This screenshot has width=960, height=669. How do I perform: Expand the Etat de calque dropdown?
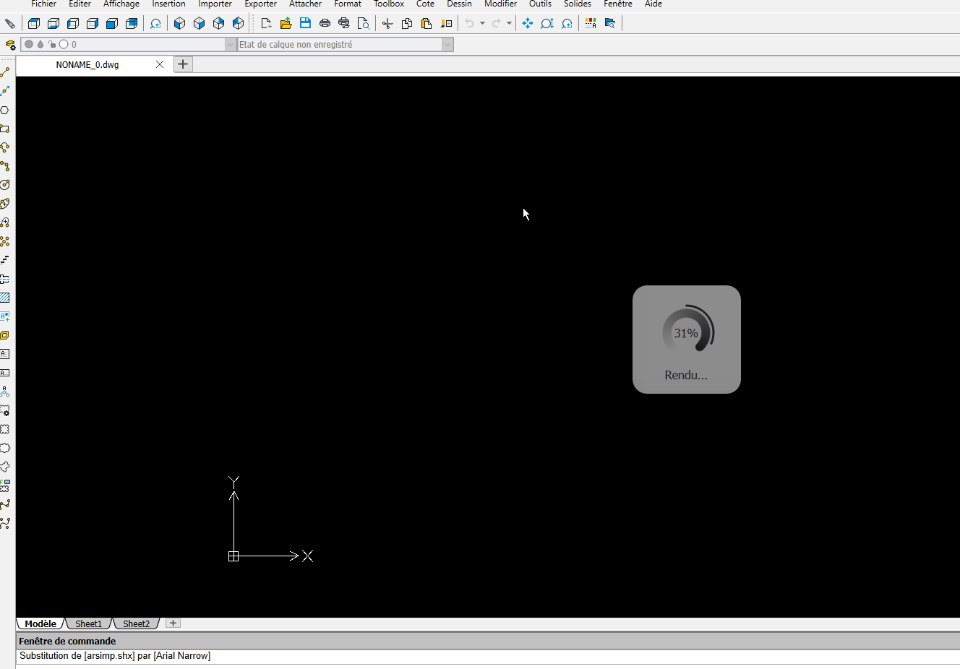[x=447, y=45]
